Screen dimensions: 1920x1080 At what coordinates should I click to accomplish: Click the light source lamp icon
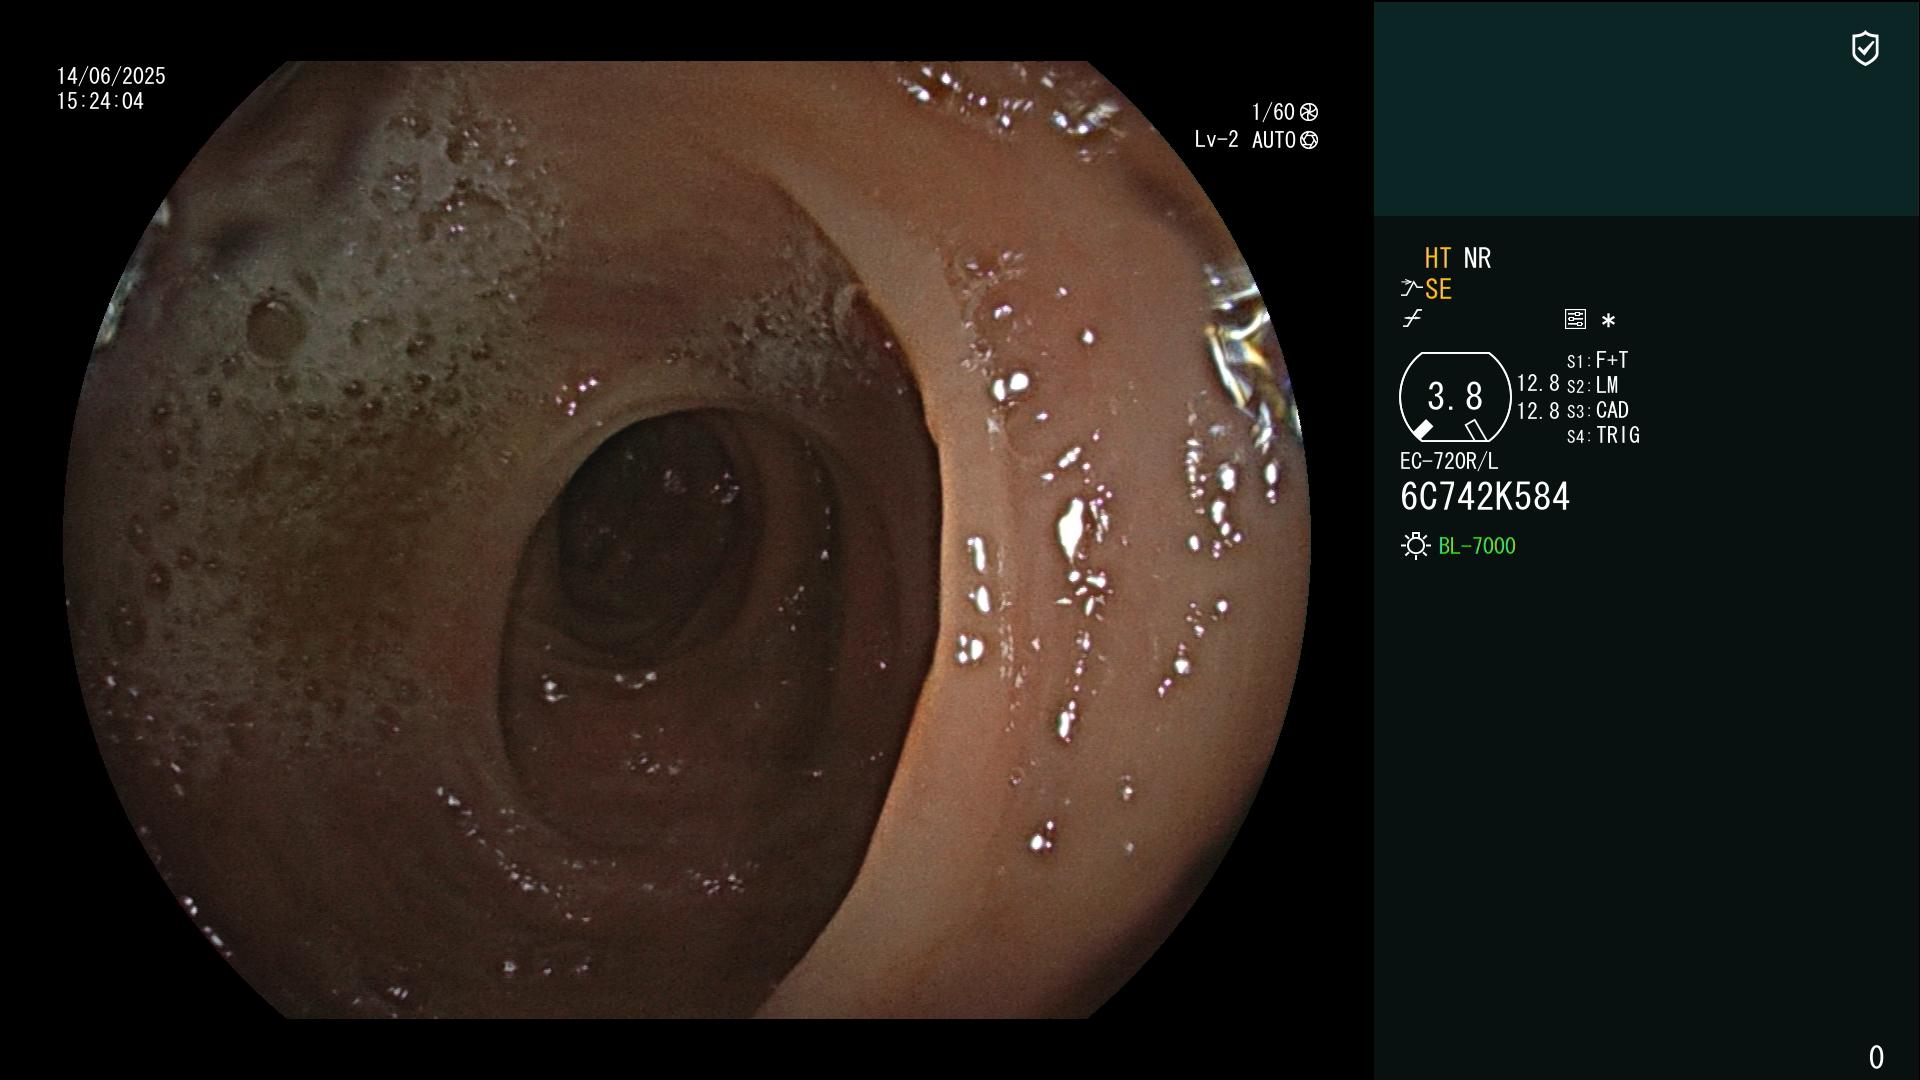pyautogui.click(x=1416, y=546)
